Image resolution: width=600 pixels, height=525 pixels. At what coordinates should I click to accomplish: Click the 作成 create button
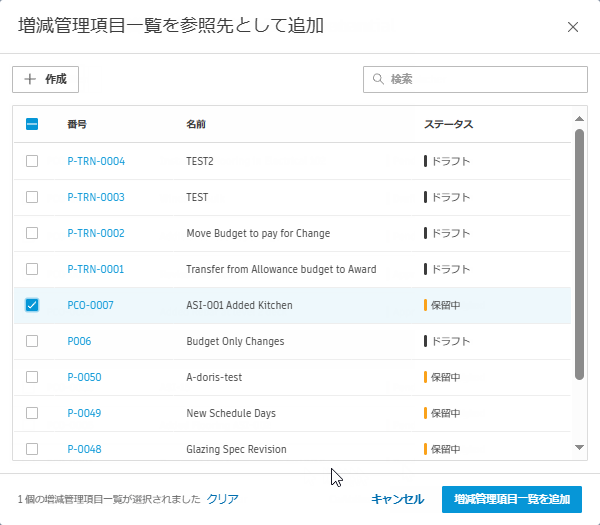point(46,79)
